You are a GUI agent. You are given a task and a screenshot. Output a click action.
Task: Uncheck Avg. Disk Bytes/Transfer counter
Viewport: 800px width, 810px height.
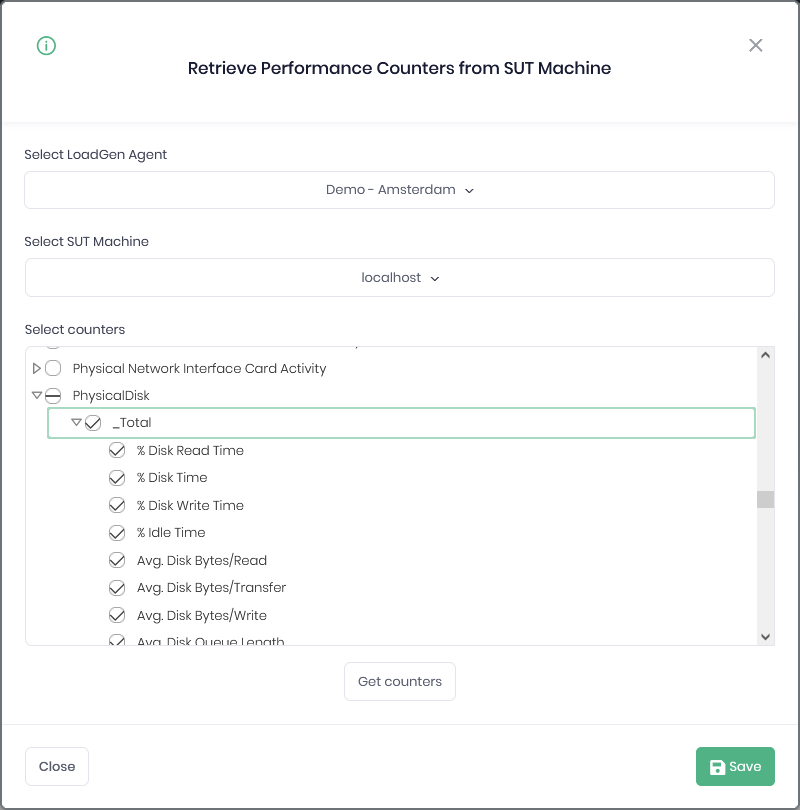(x=117, y=588)
